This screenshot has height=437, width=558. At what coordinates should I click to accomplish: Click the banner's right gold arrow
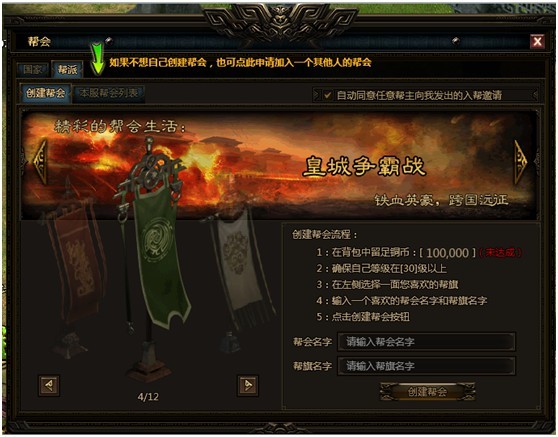[520, 162]
